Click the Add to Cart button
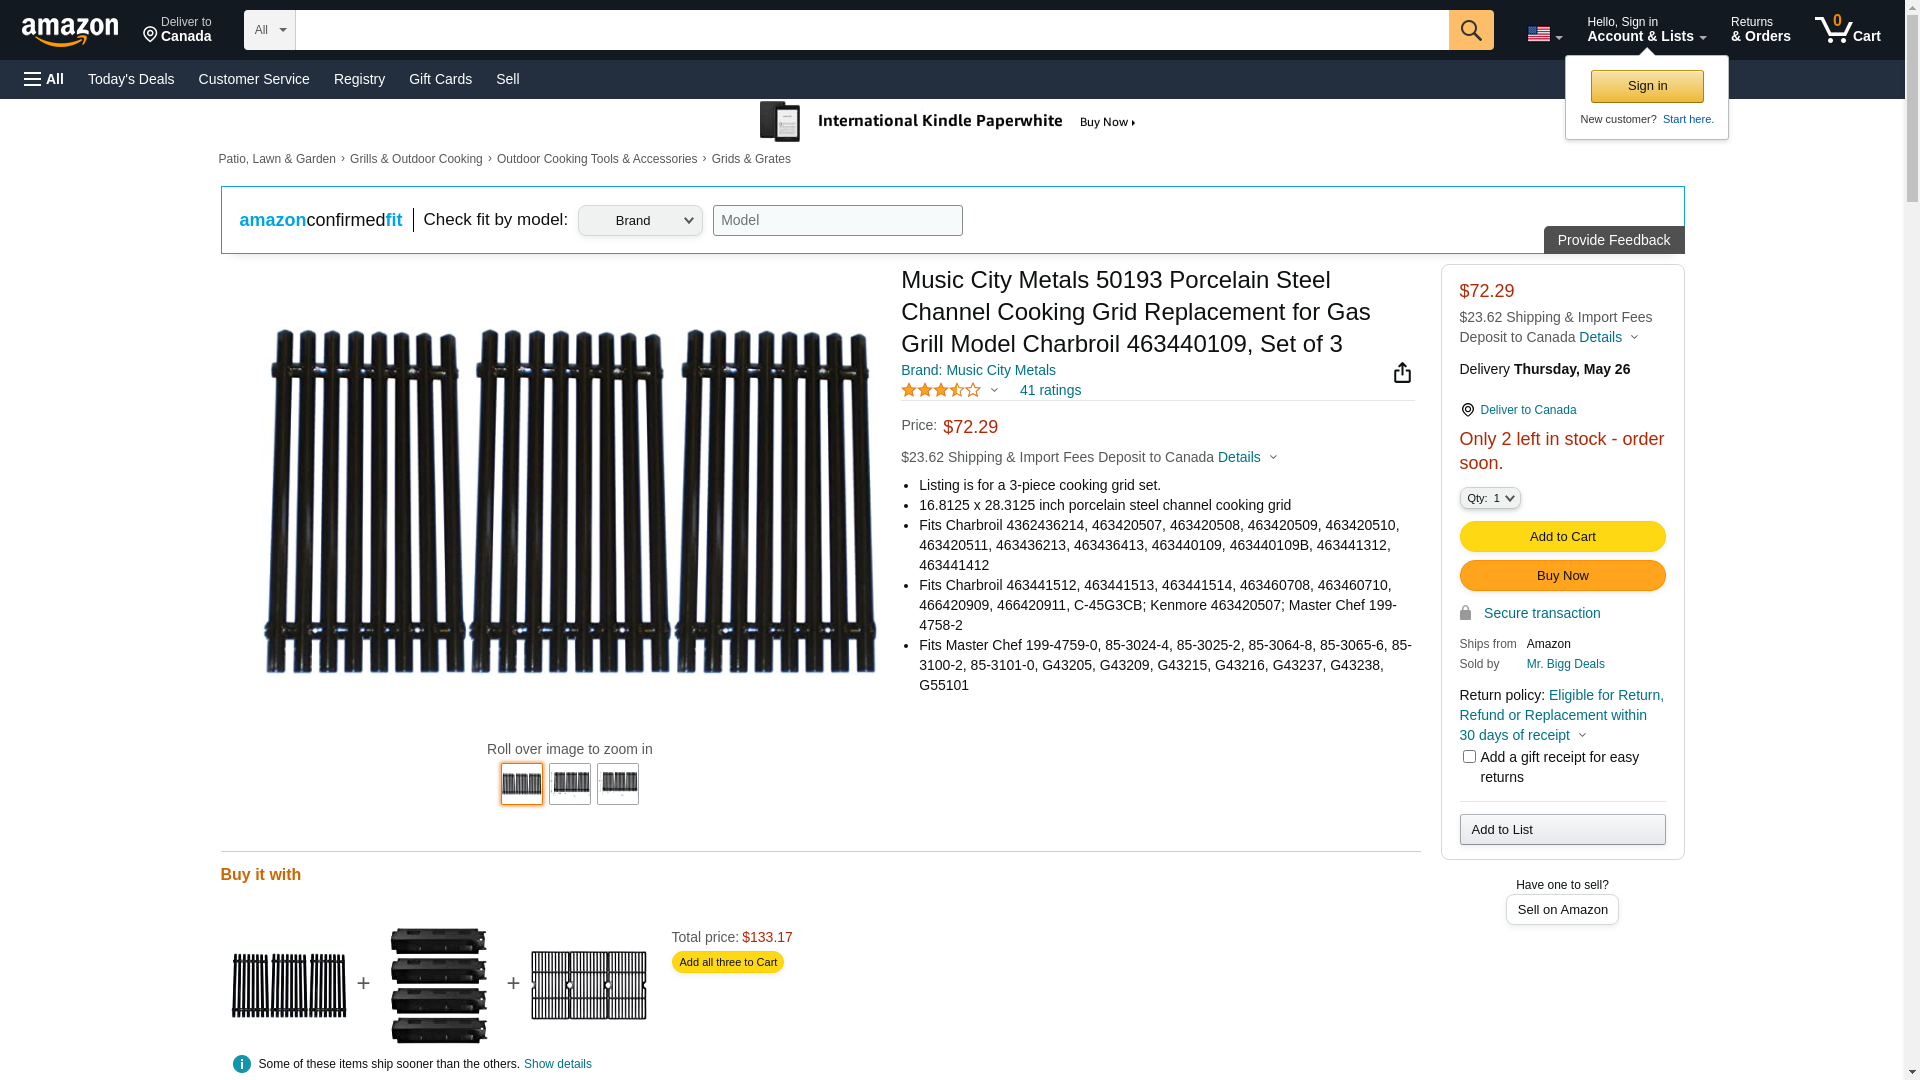 1562,537
